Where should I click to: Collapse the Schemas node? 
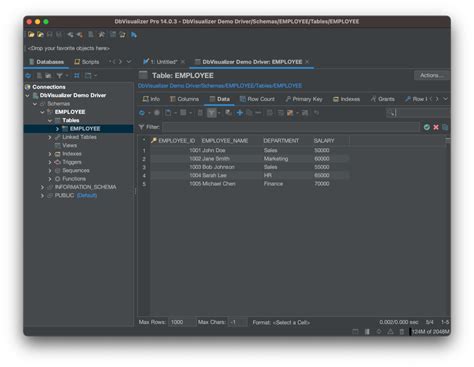(x=35, y=104)
